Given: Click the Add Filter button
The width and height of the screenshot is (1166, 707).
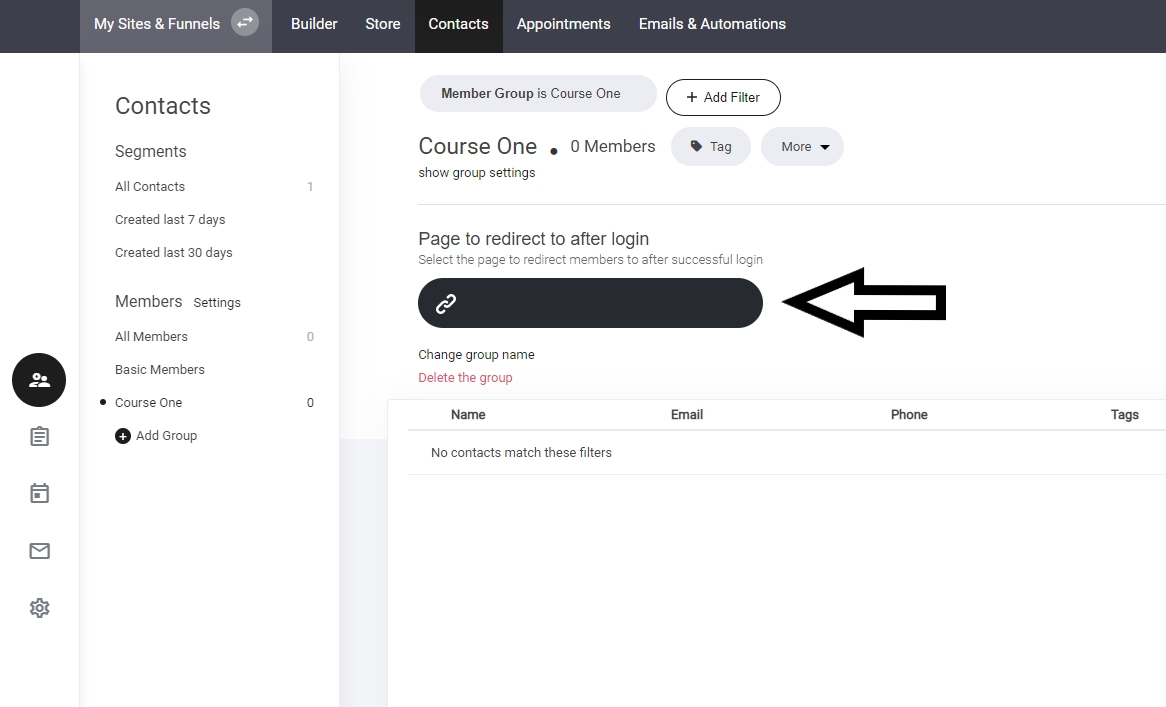Looking at the screenshot, I should (x=723, y=97).
